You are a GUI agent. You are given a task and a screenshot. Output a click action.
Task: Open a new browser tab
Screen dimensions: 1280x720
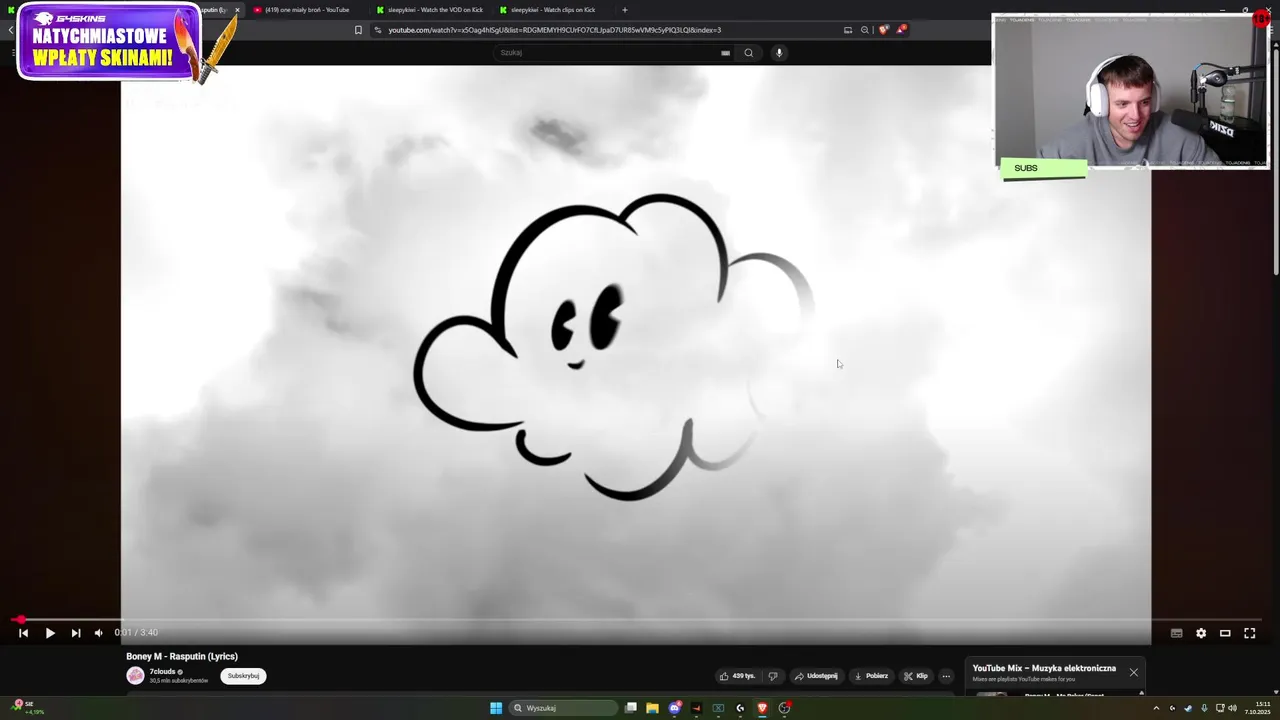625,10
